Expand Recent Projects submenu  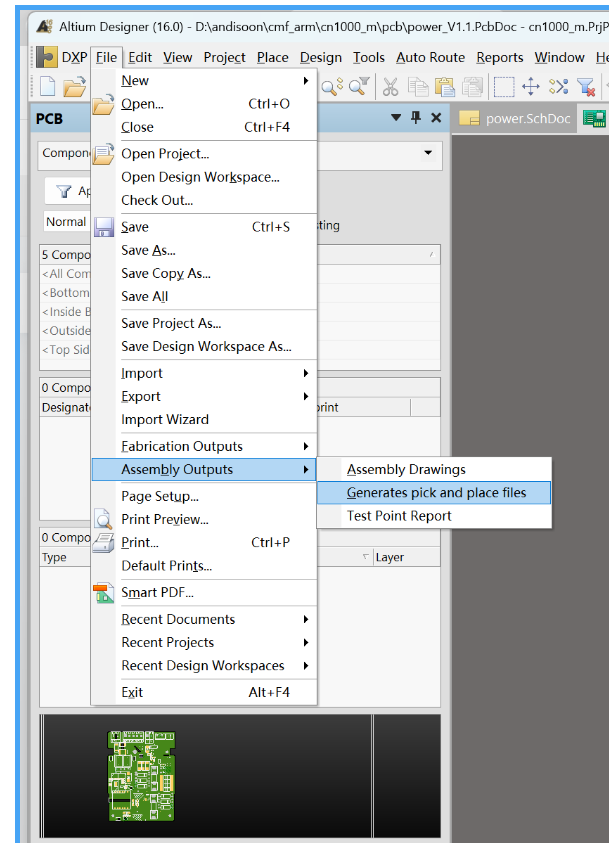pyautogui.click(x=204, y=642)
